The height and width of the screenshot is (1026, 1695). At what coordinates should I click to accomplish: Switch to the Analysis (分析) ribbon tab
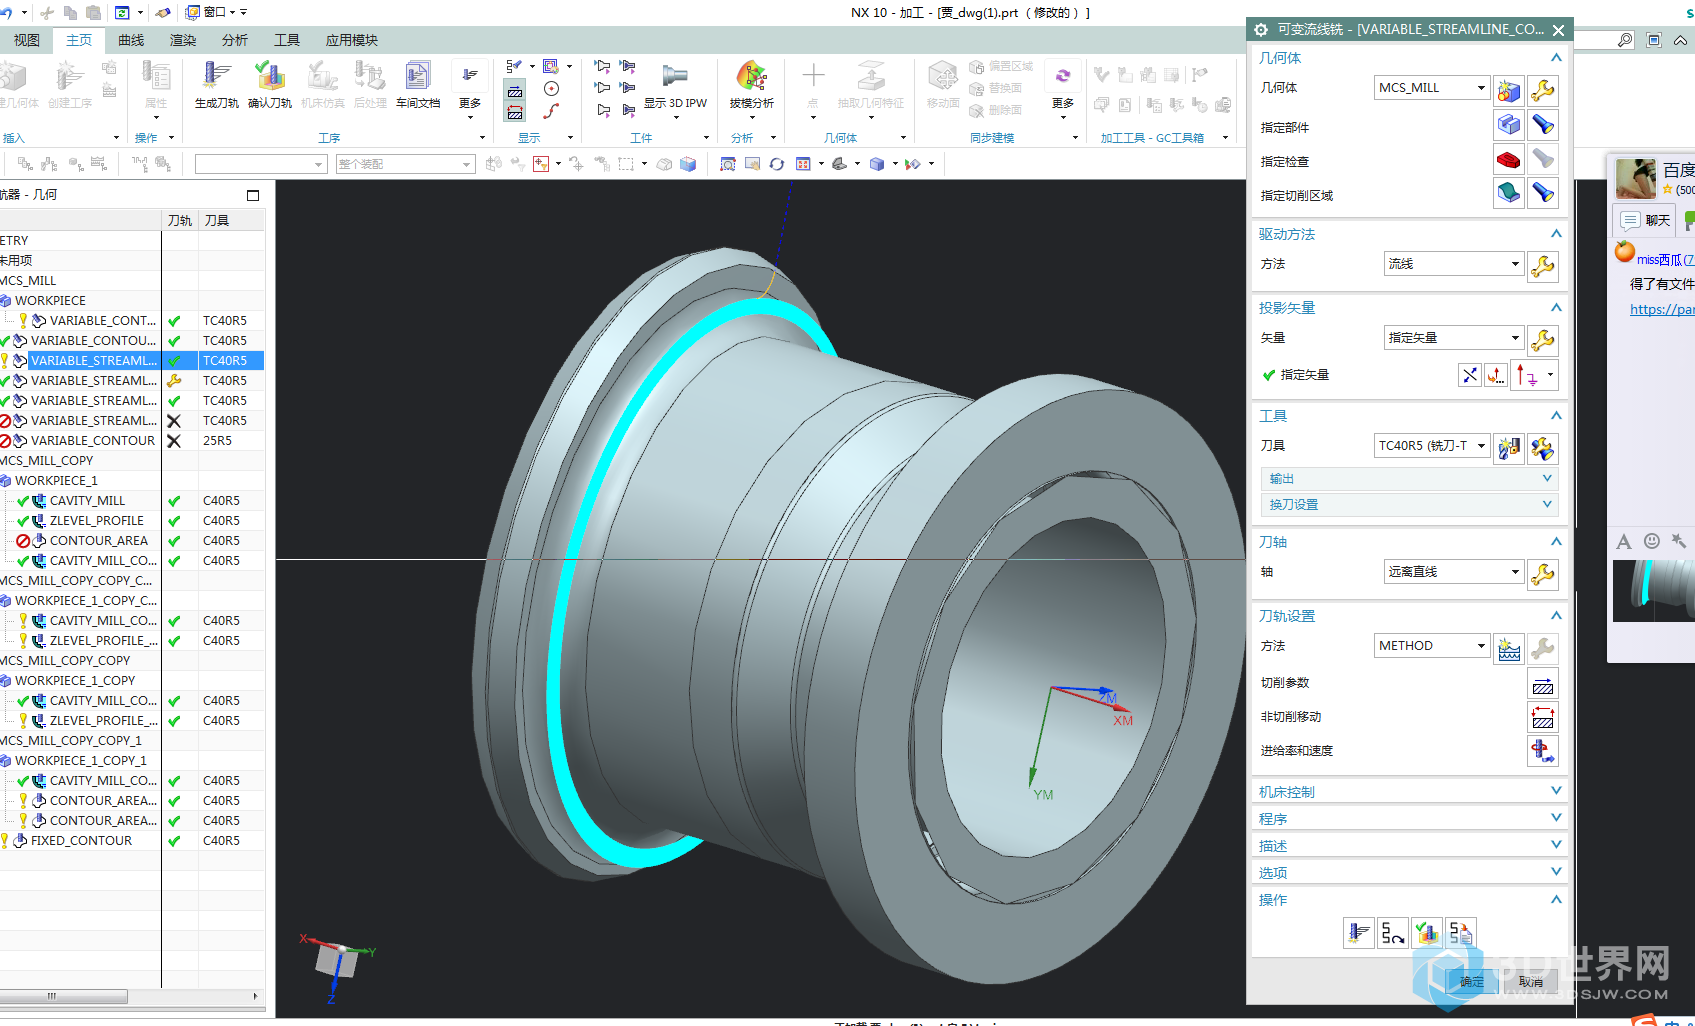pyautogui.click(x=235, y=40)
